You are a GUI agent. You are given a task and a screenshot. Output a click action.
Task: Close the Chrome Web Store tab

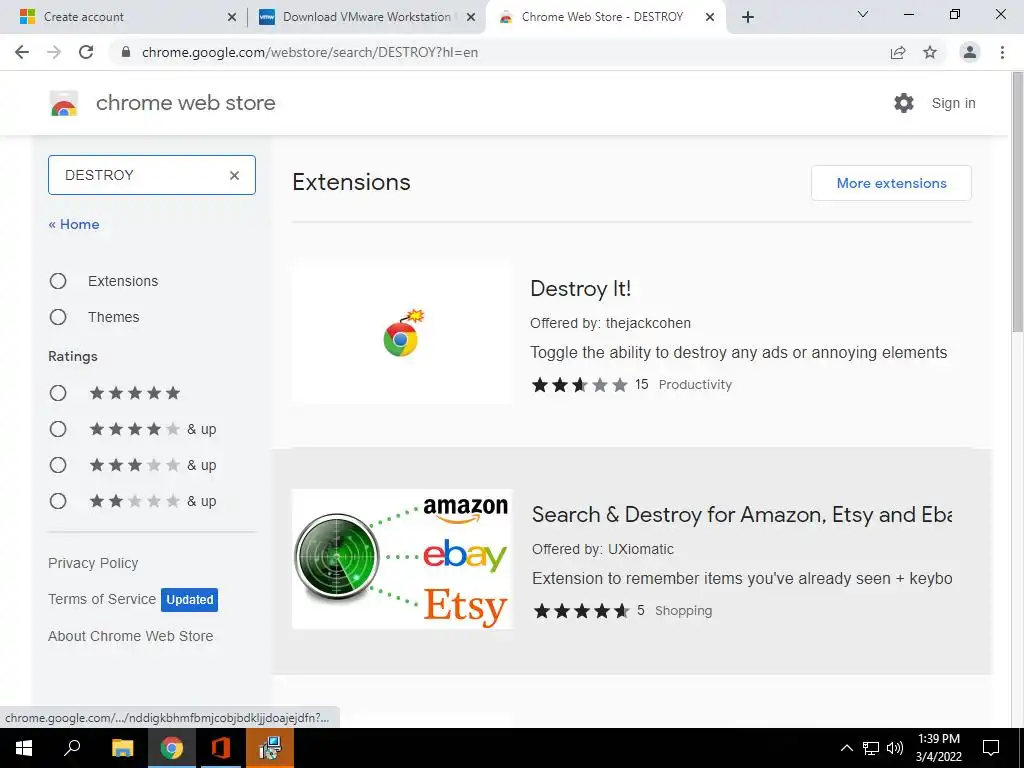tap(710, 18)
